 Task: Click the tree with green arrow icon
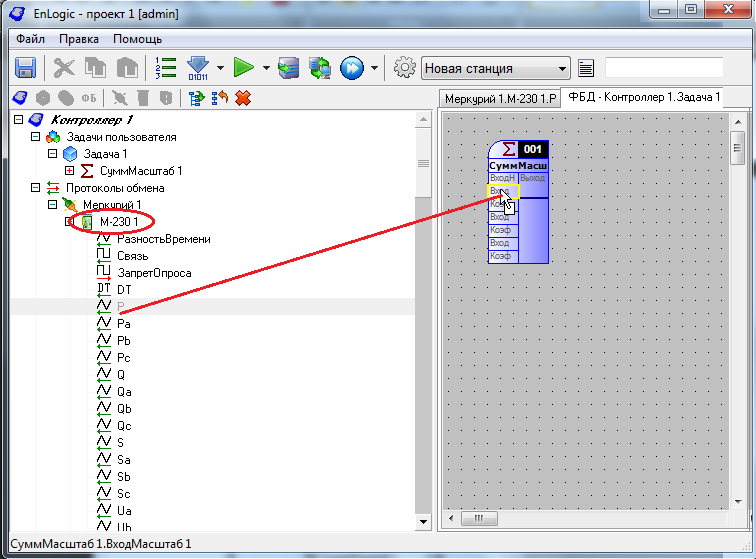[197, 98]
